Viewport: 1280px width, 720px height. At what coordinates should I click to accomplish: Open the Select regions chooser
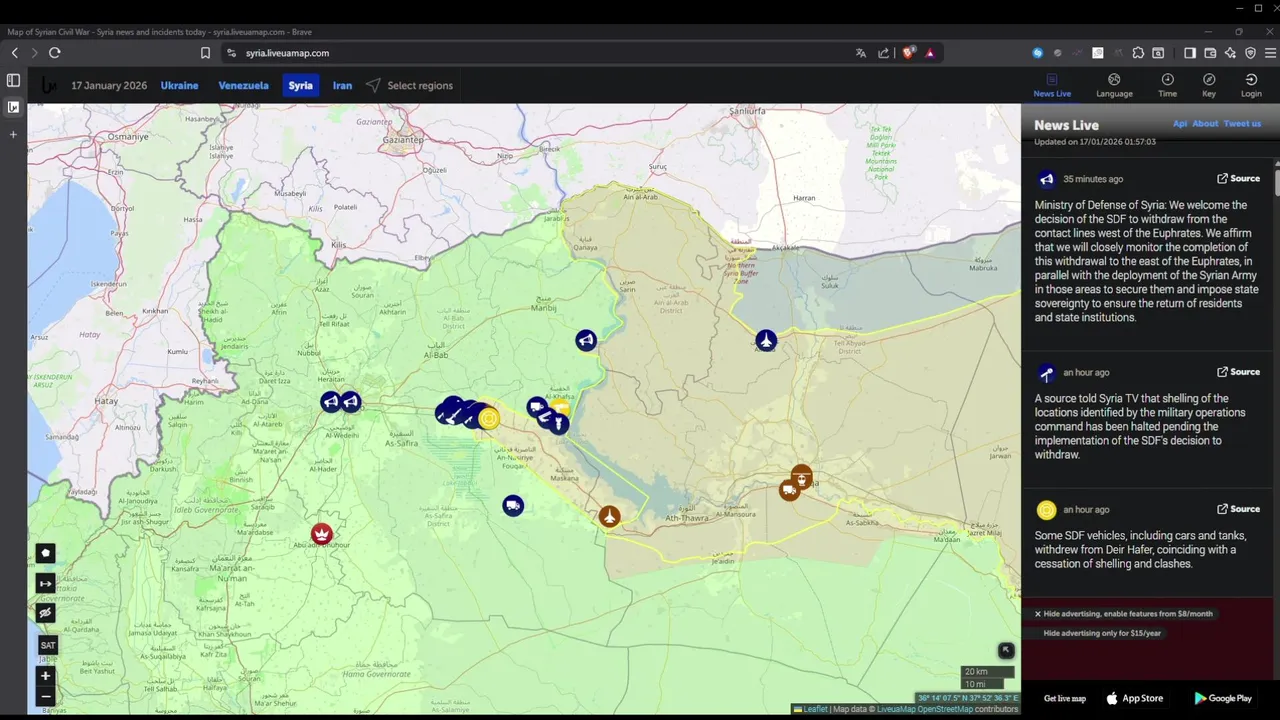click(x=409, y=86)
